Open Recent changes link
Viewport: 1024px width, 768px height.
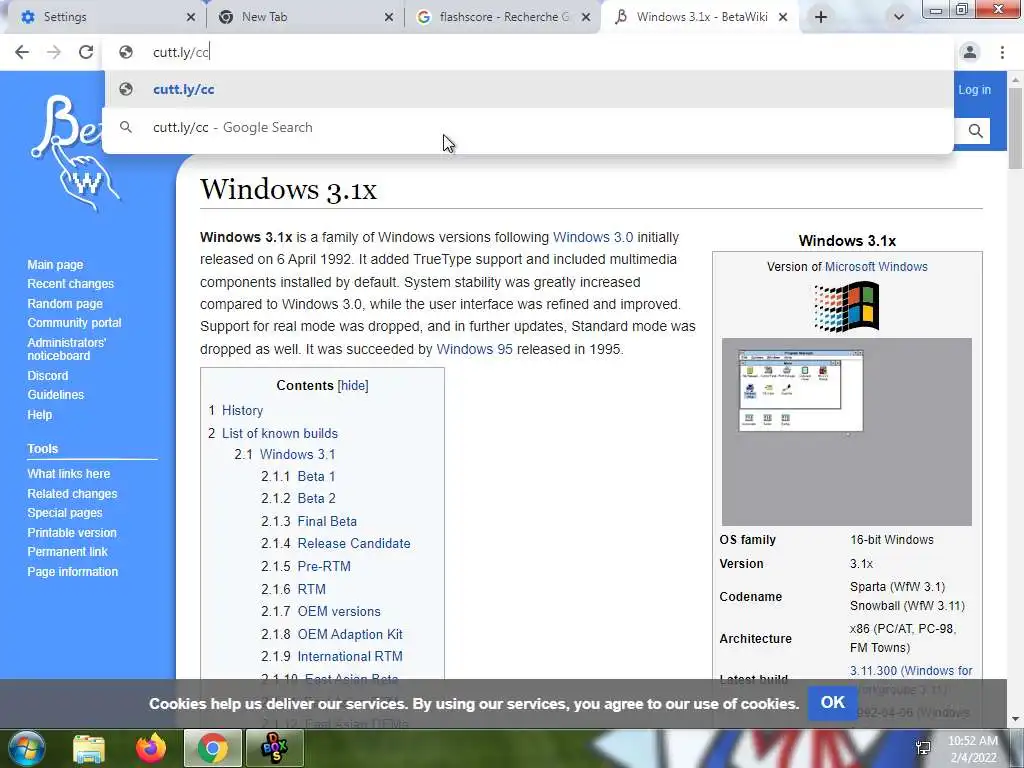click(x=71, y=283)
